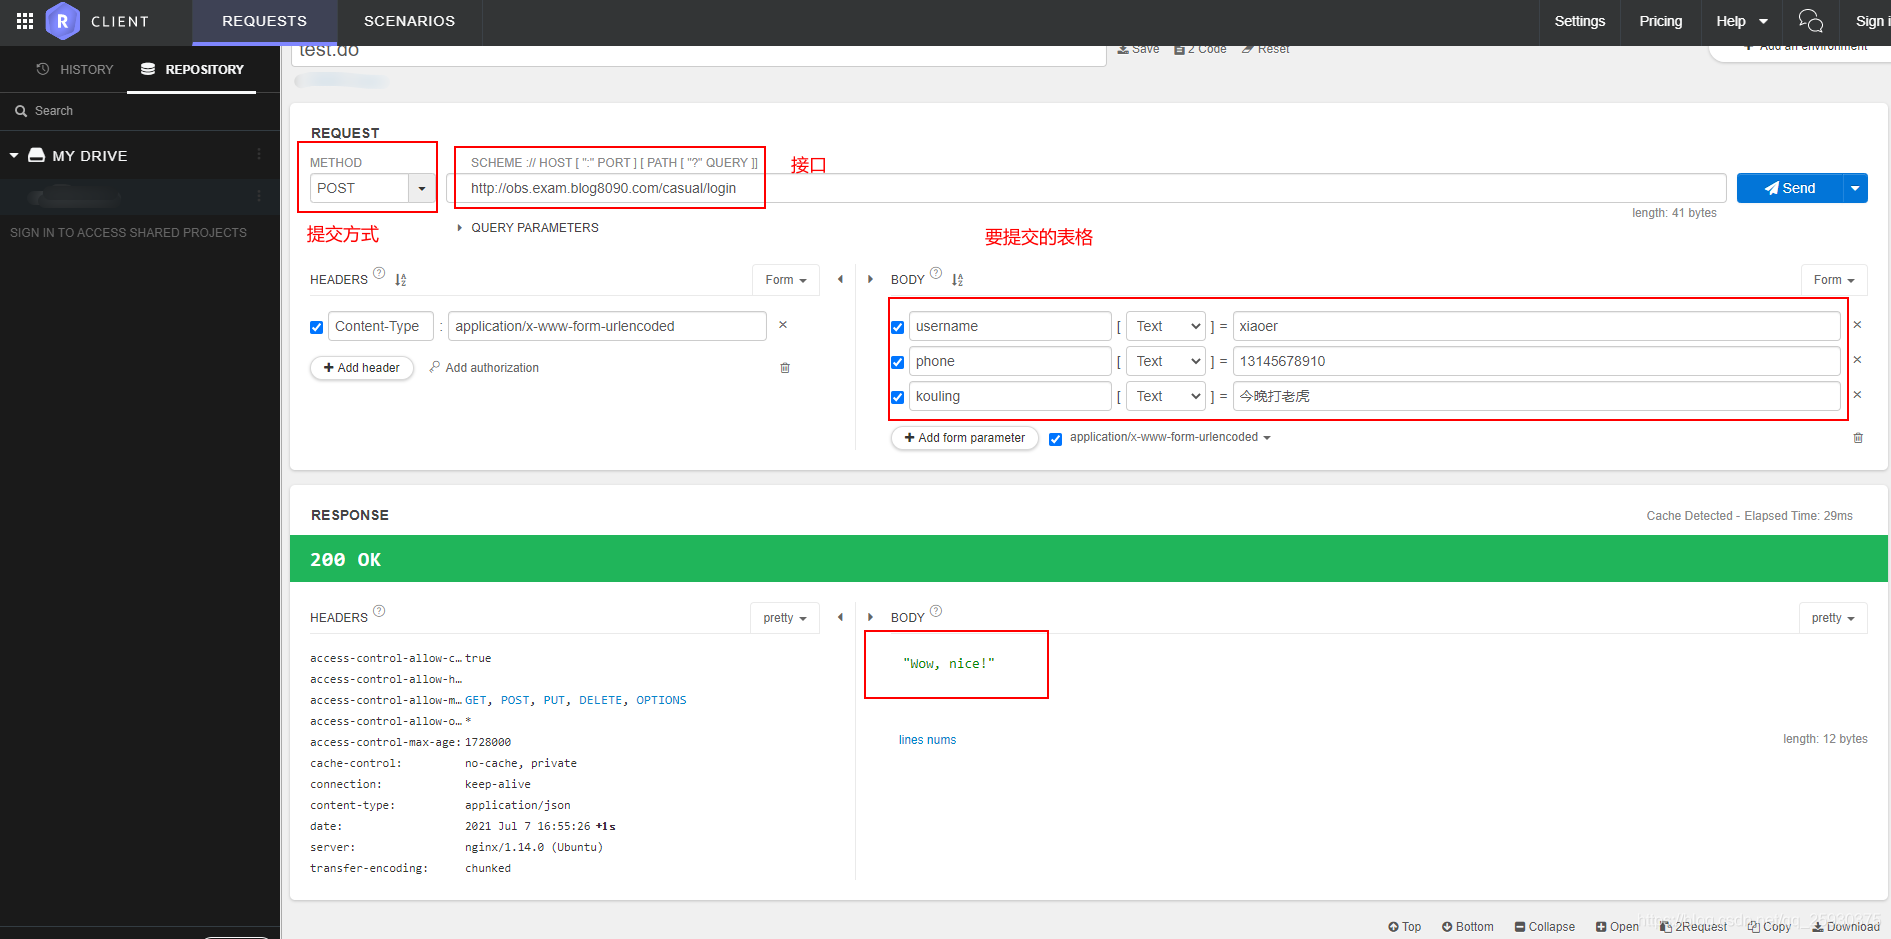Screen dimensions: 1891x939
Task: Delete all headers with the trash icon
Action: pos(785,368)
